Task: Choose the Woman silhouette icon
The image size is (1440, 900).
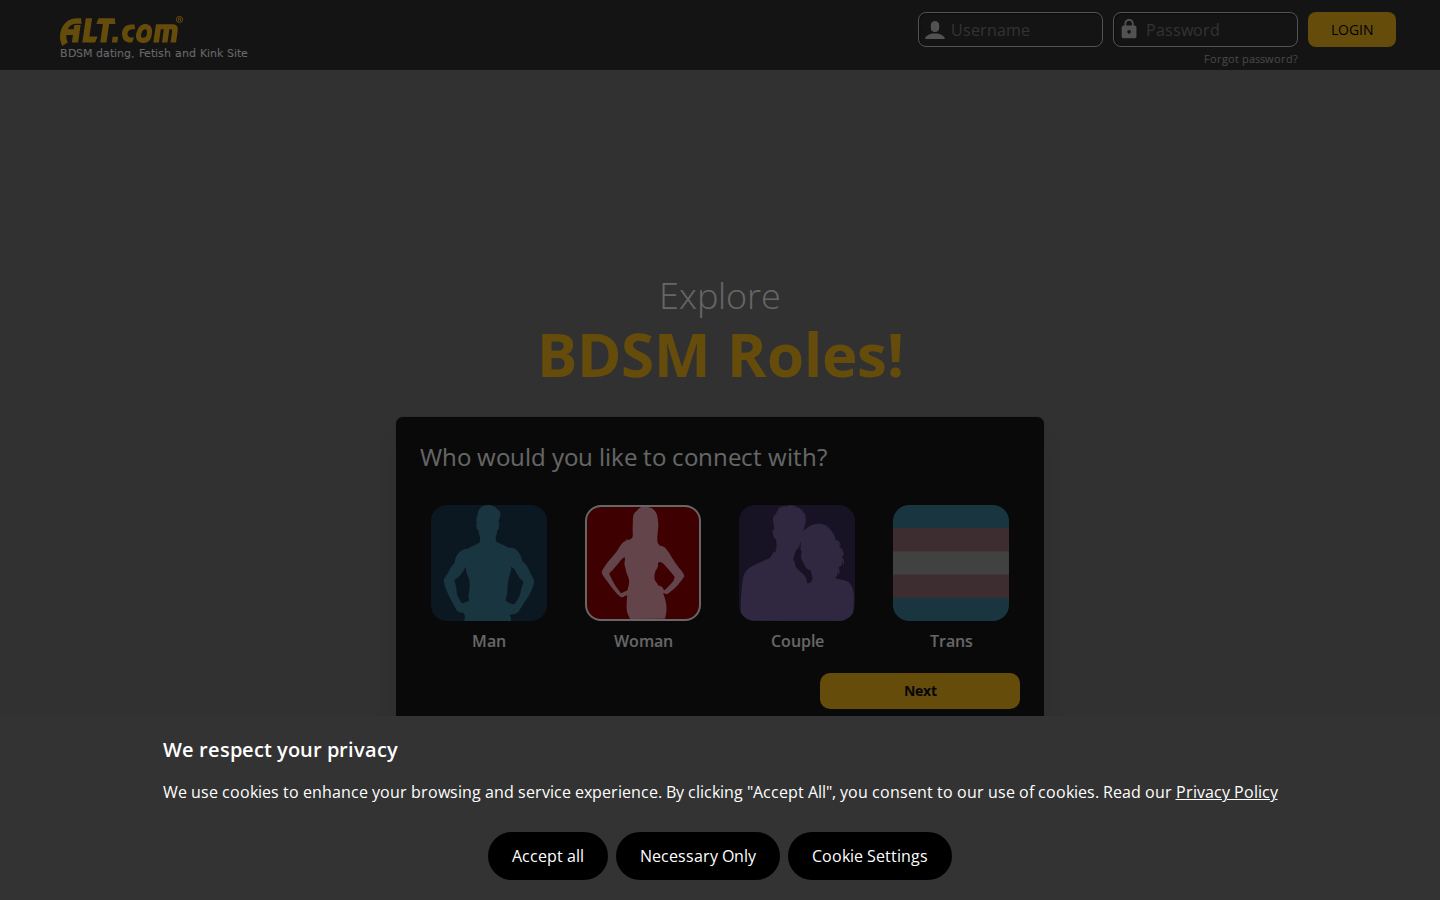Action: click(643, 563)
